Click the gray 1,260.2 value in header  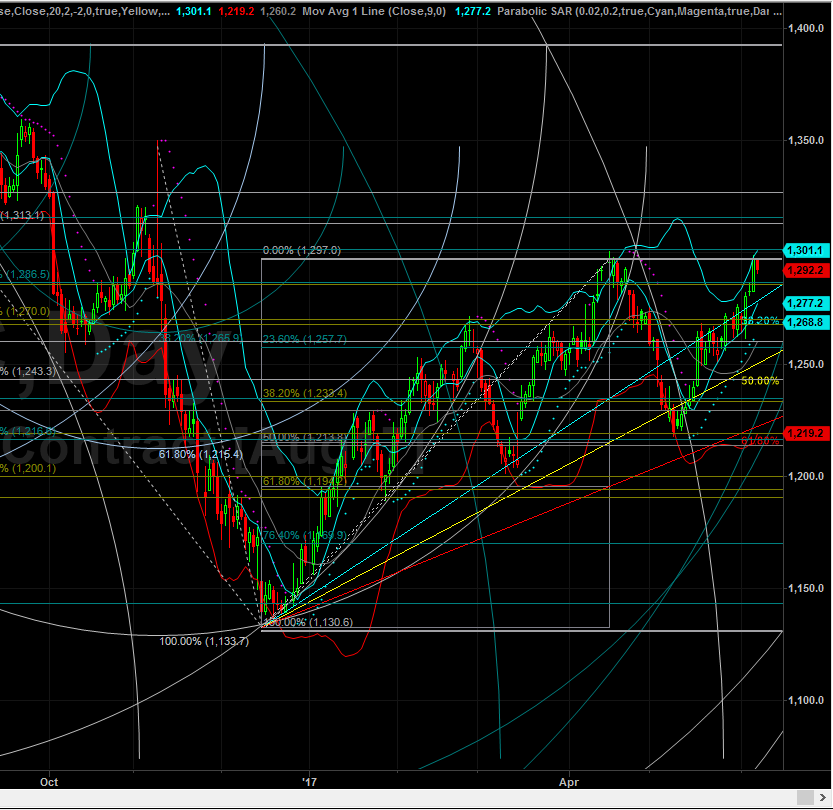point(278,11)
